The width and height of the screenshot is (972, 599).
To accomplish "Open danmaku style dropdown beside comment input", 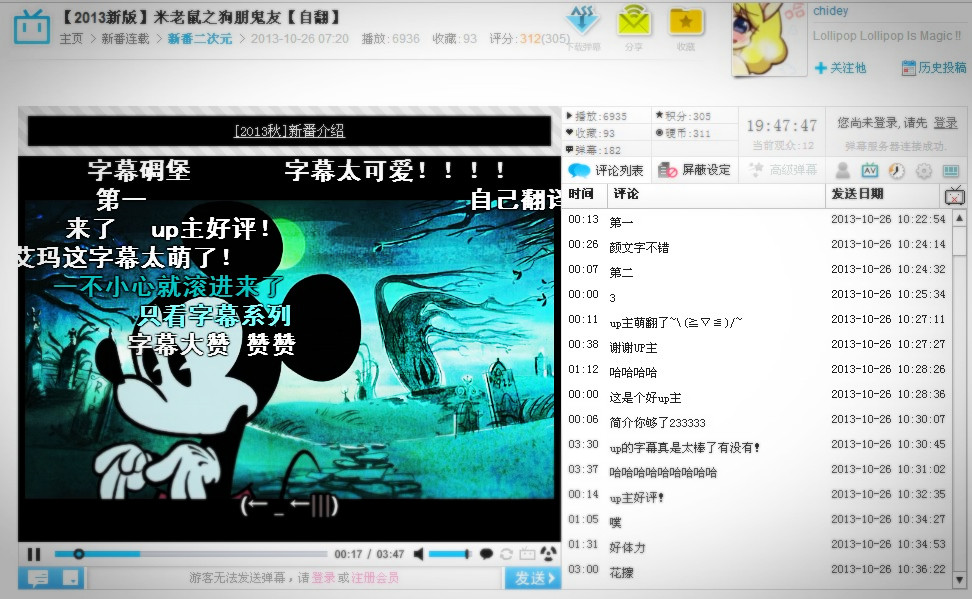I will (x=70, y=578).
